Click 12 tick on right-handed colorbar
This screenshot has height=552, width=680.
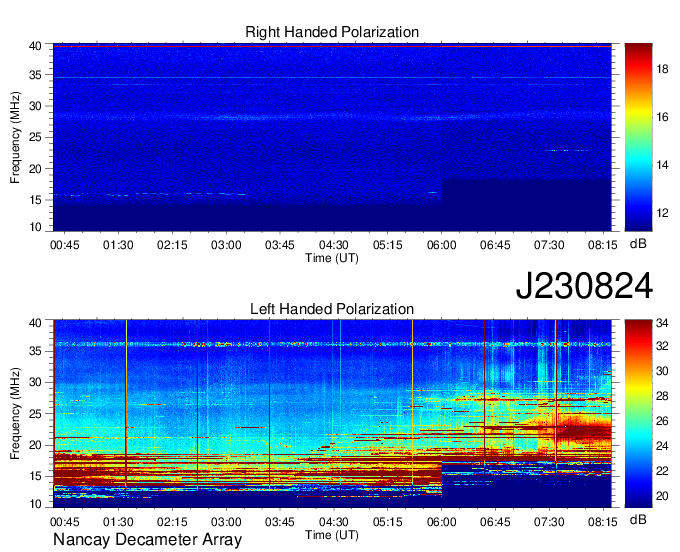(662, 213)
